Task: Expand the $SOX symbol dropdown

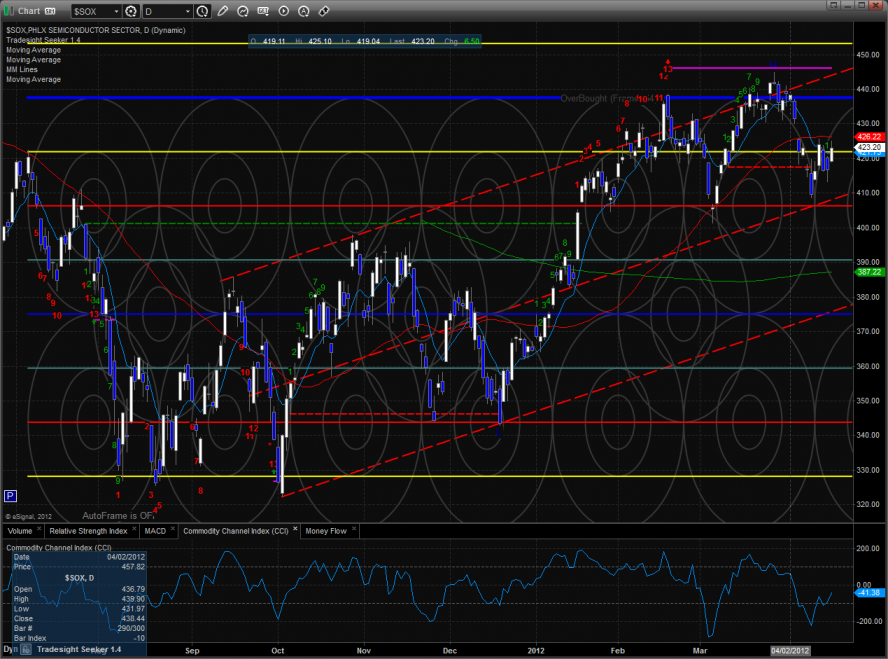Action: [x=116, y=12]
